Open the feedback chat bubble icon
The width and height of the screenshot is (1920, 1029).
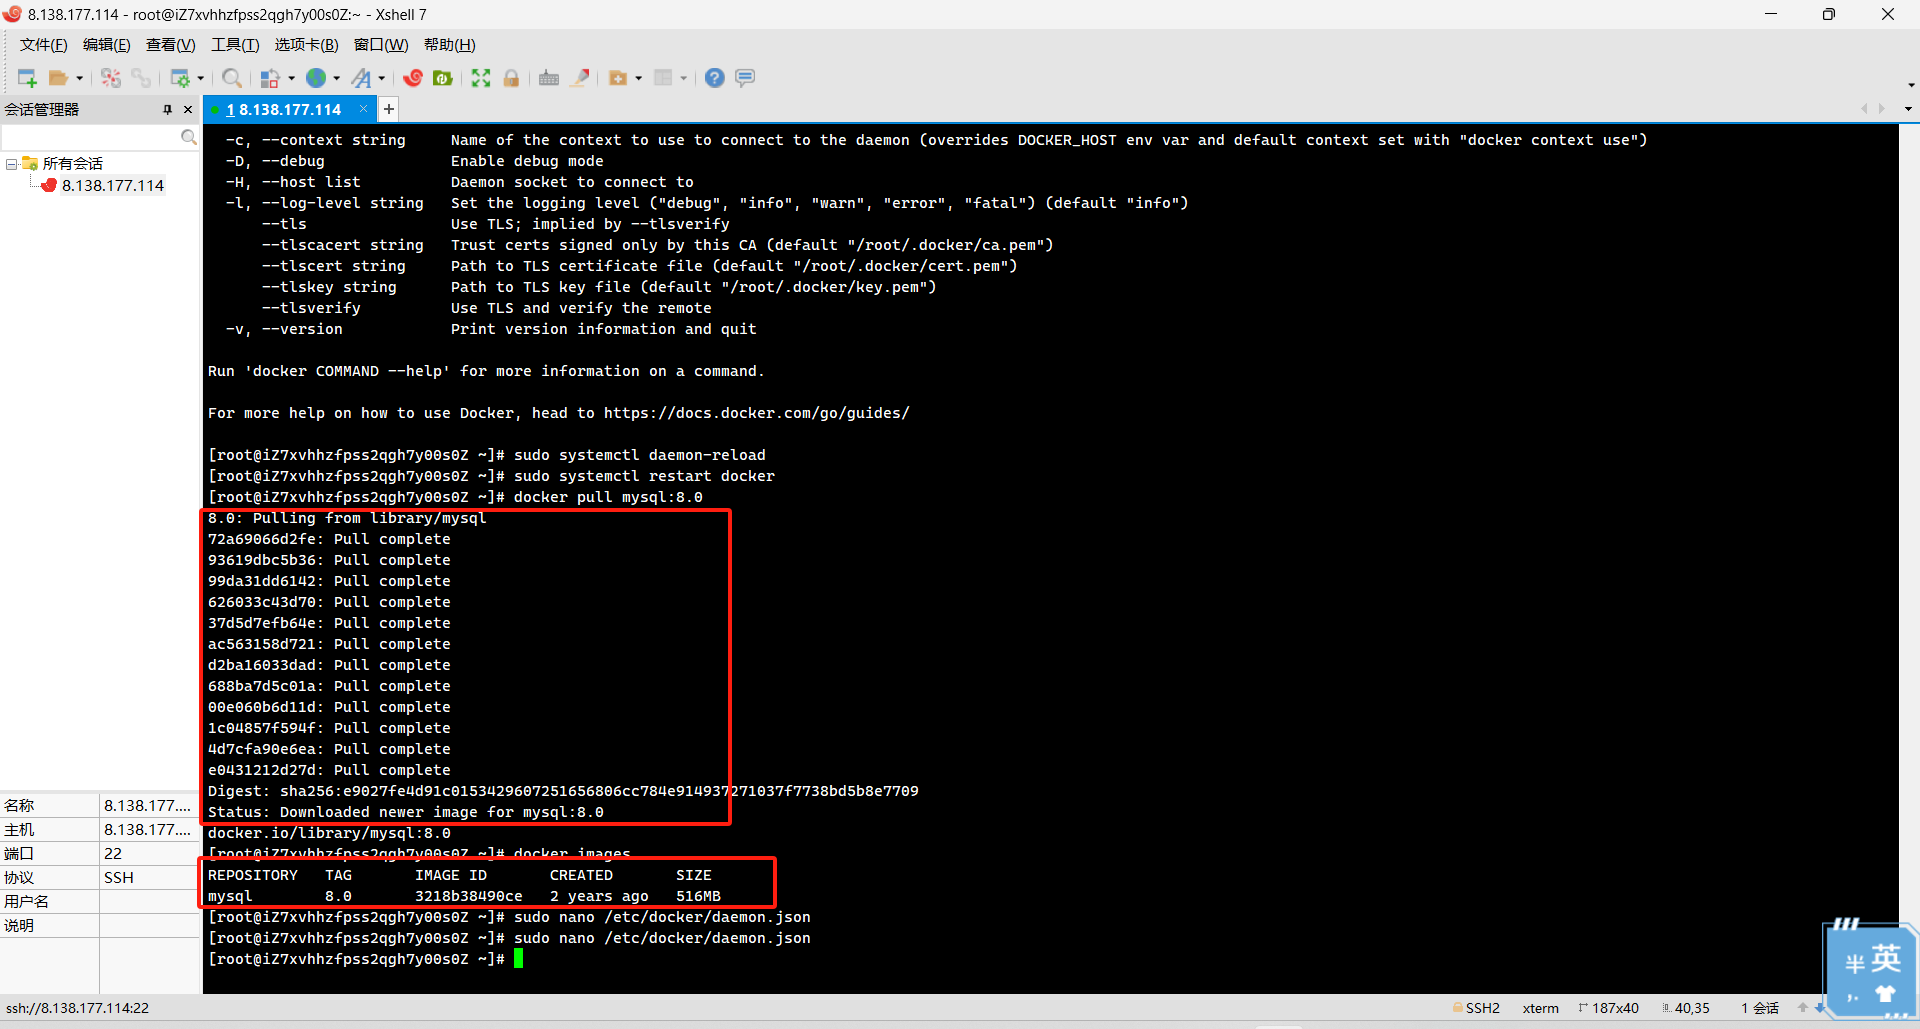point(745,78)
